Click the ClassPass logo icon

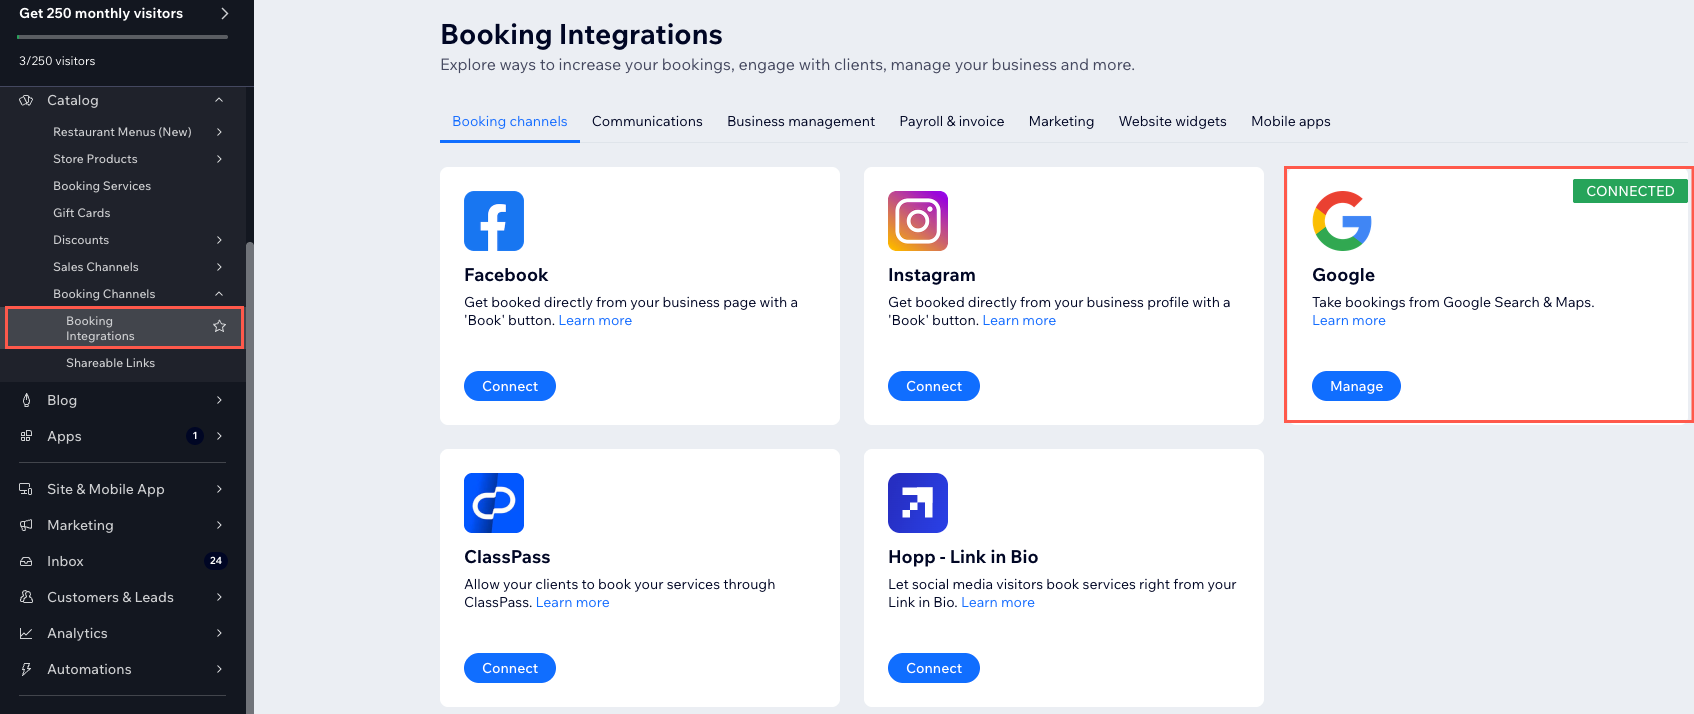click(x=494, y=503)
